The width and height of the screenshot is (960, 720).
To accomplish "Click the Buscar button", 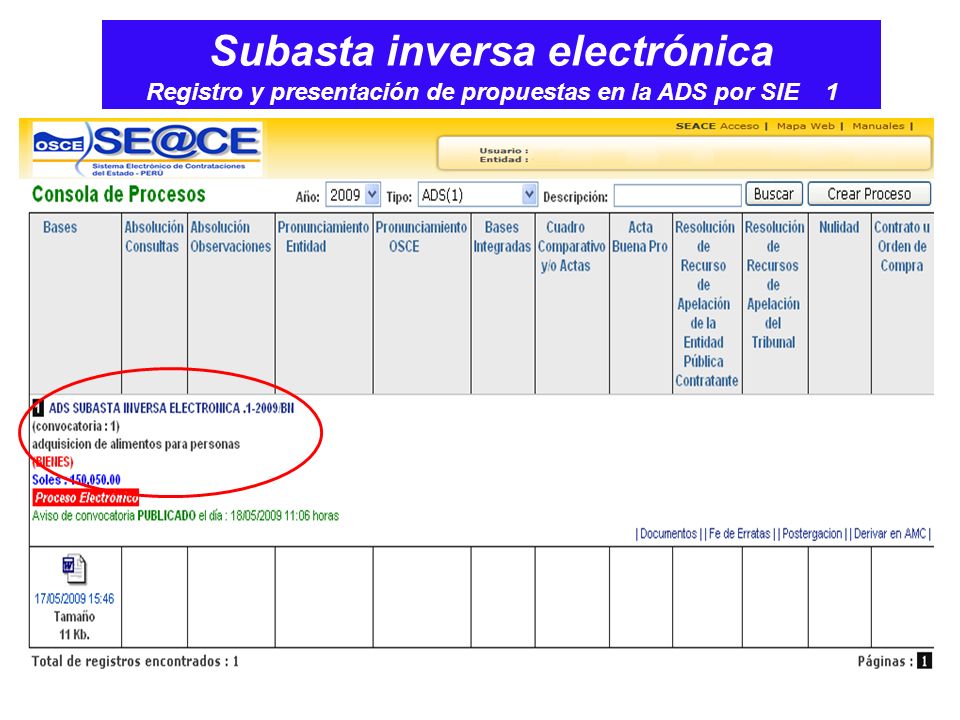I will point(773,194).
